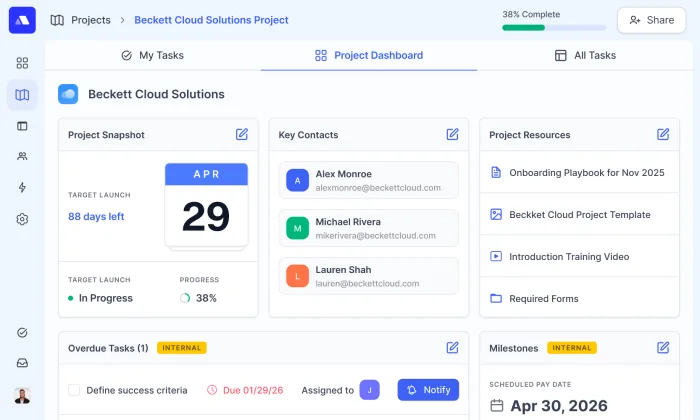Open Alex Monroe contact card
700x420 pixels.
369,180
